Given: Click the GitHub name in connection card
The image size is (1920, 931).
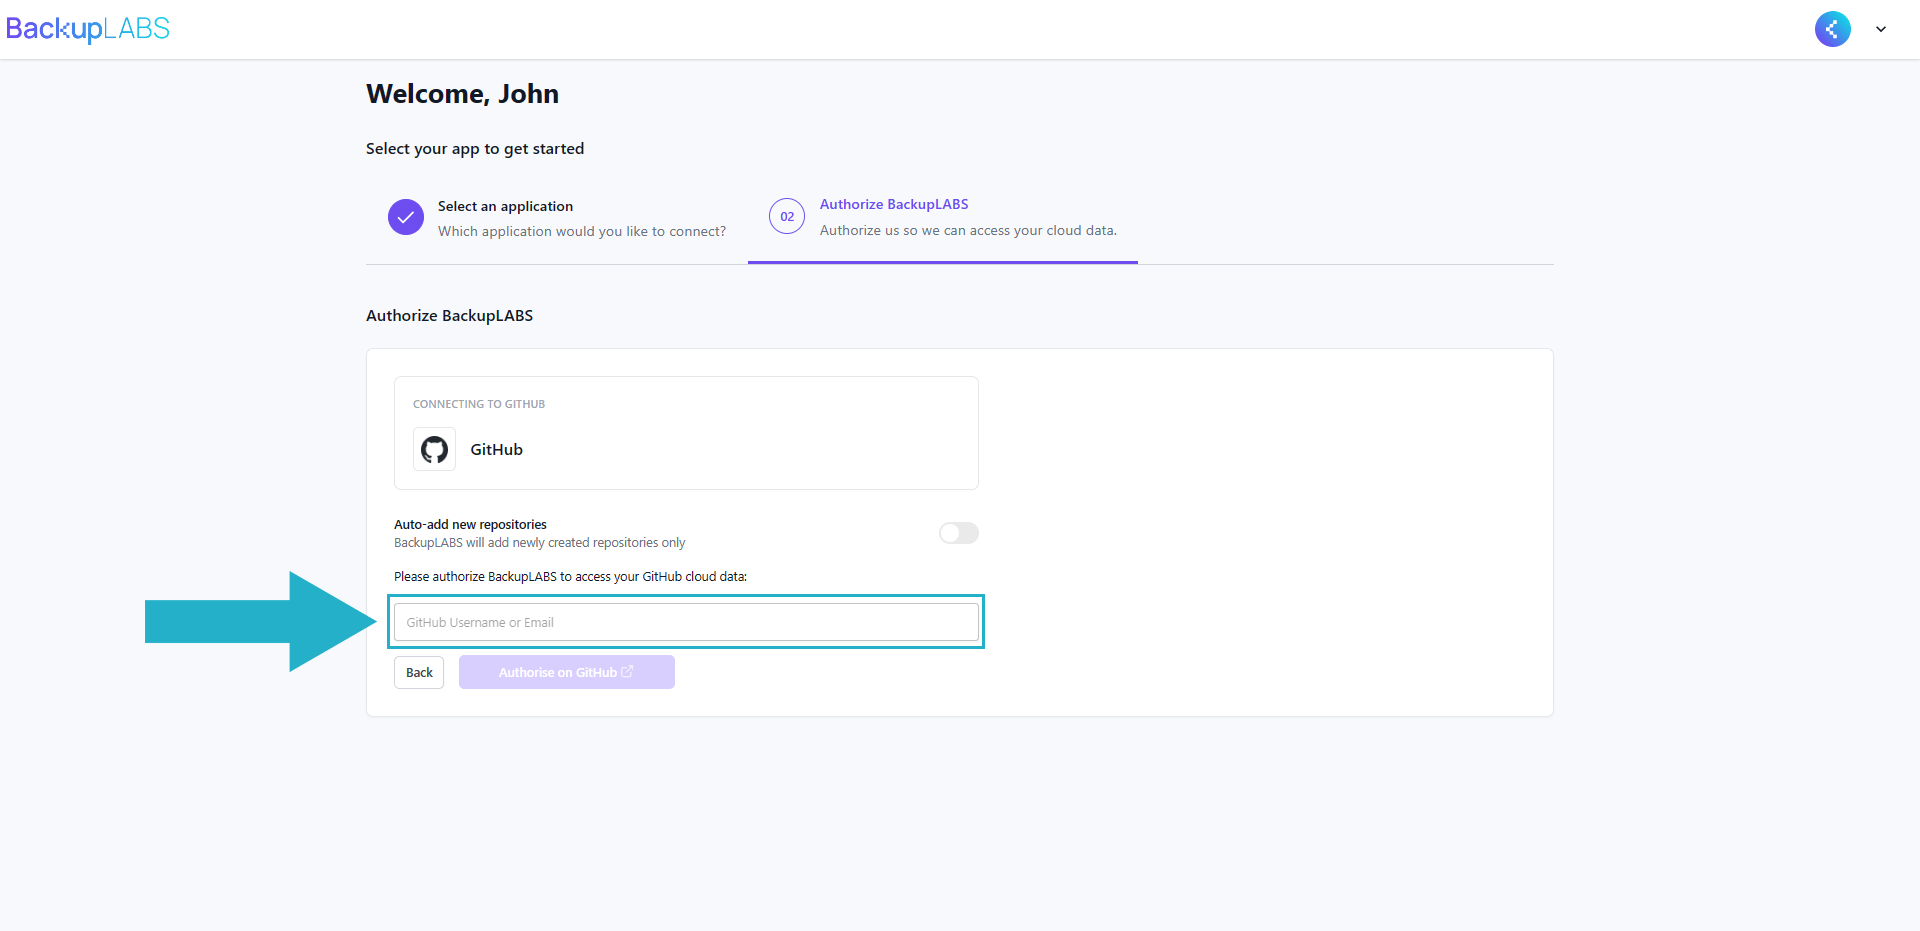Looking at the screenshot, I should click(x=496, y=450).
